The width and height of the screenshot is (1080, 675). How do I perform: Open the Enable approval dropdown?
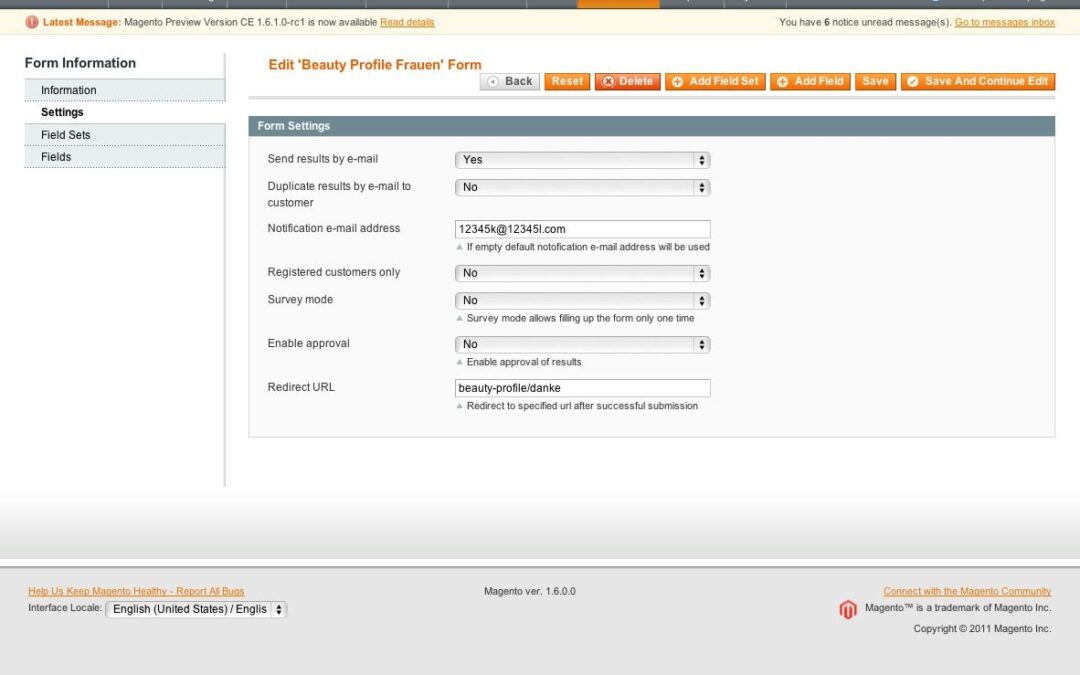582,344
